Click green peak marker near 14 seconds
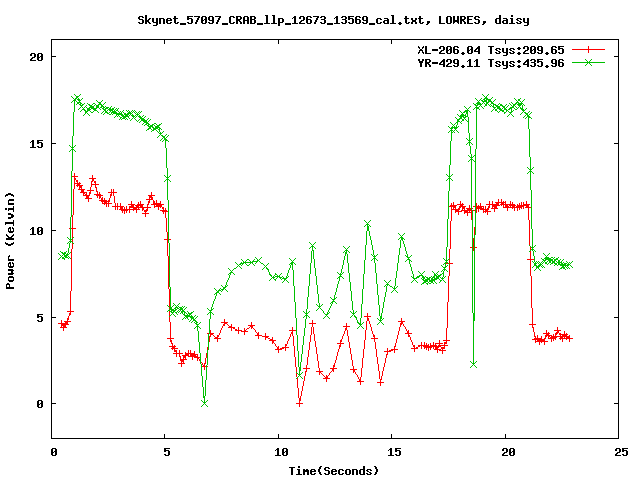Image resolution: width=640 pixels, height=480 pixels. (367, 224)
